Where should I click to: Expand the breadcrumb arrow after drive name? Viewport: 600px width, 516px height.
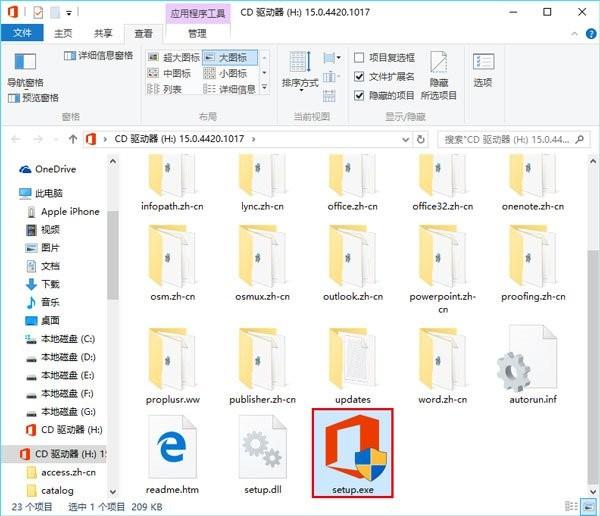click(254, 139)
